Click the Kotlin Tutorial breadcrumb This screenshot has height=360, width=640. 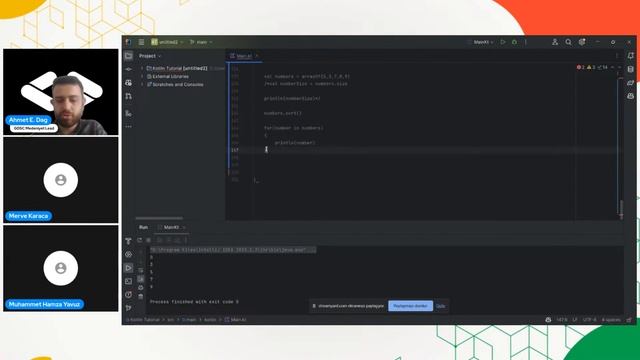click(x=143, y=320)
